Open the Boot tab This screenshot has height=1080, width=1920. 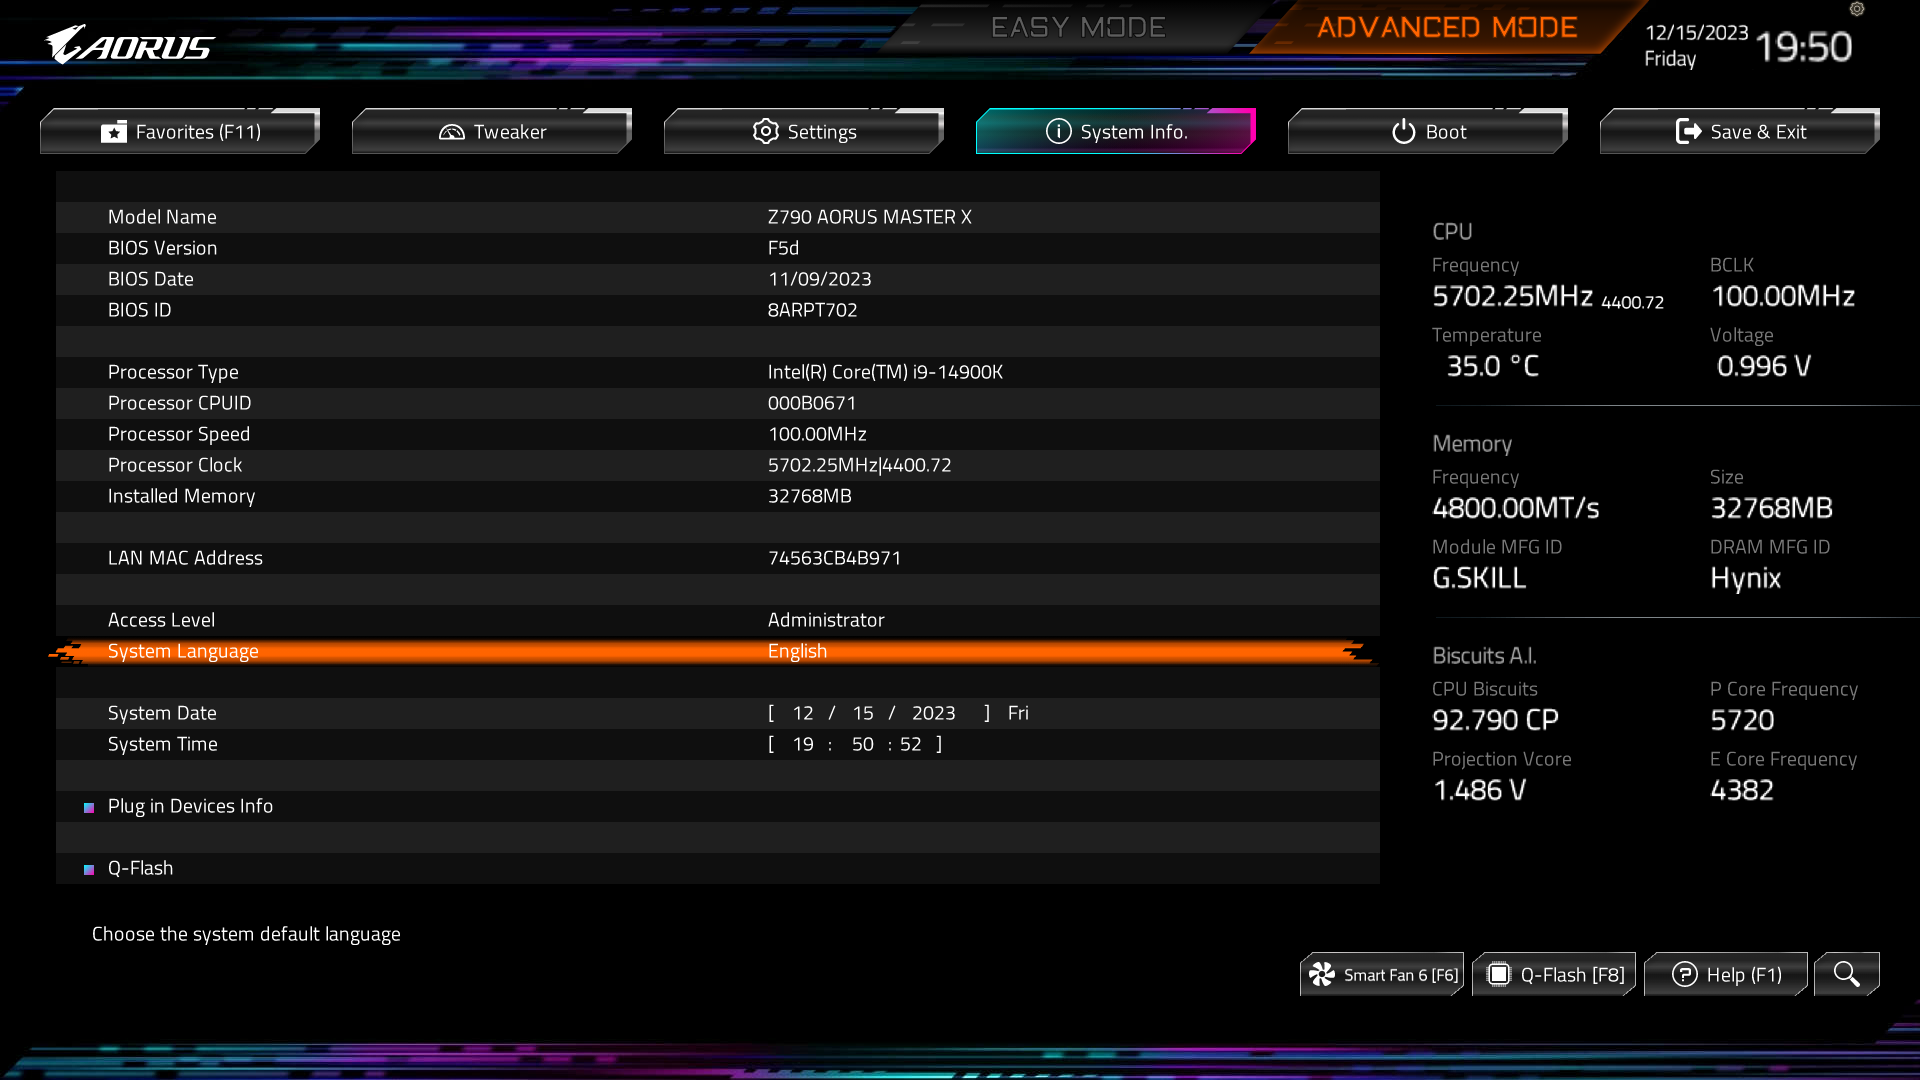1428,131
